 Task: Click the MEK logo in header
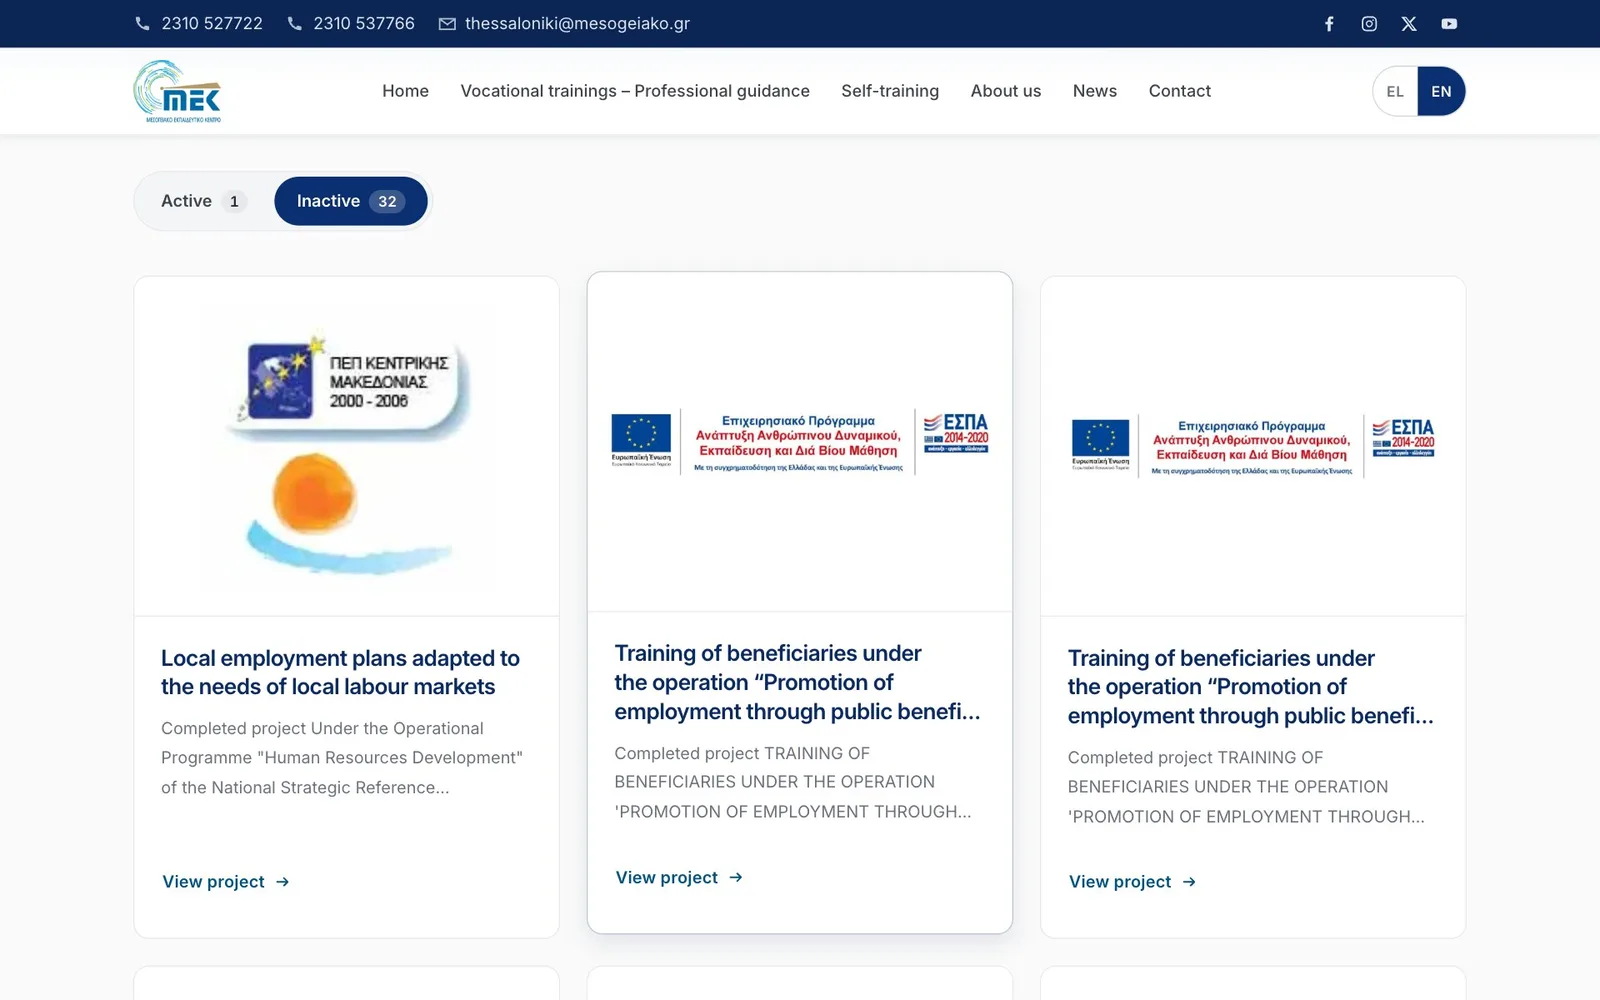(177, 91)
